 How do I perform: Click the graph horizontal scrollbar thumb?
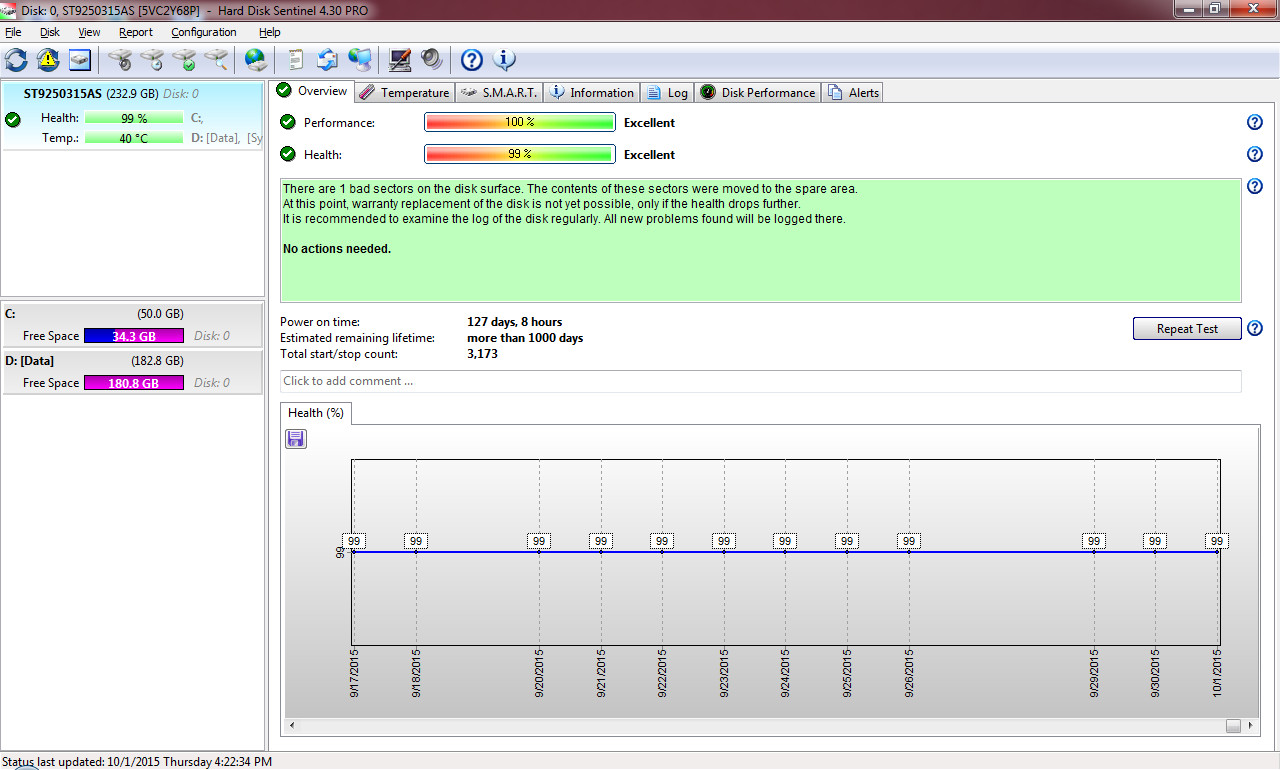[1234, 725]
